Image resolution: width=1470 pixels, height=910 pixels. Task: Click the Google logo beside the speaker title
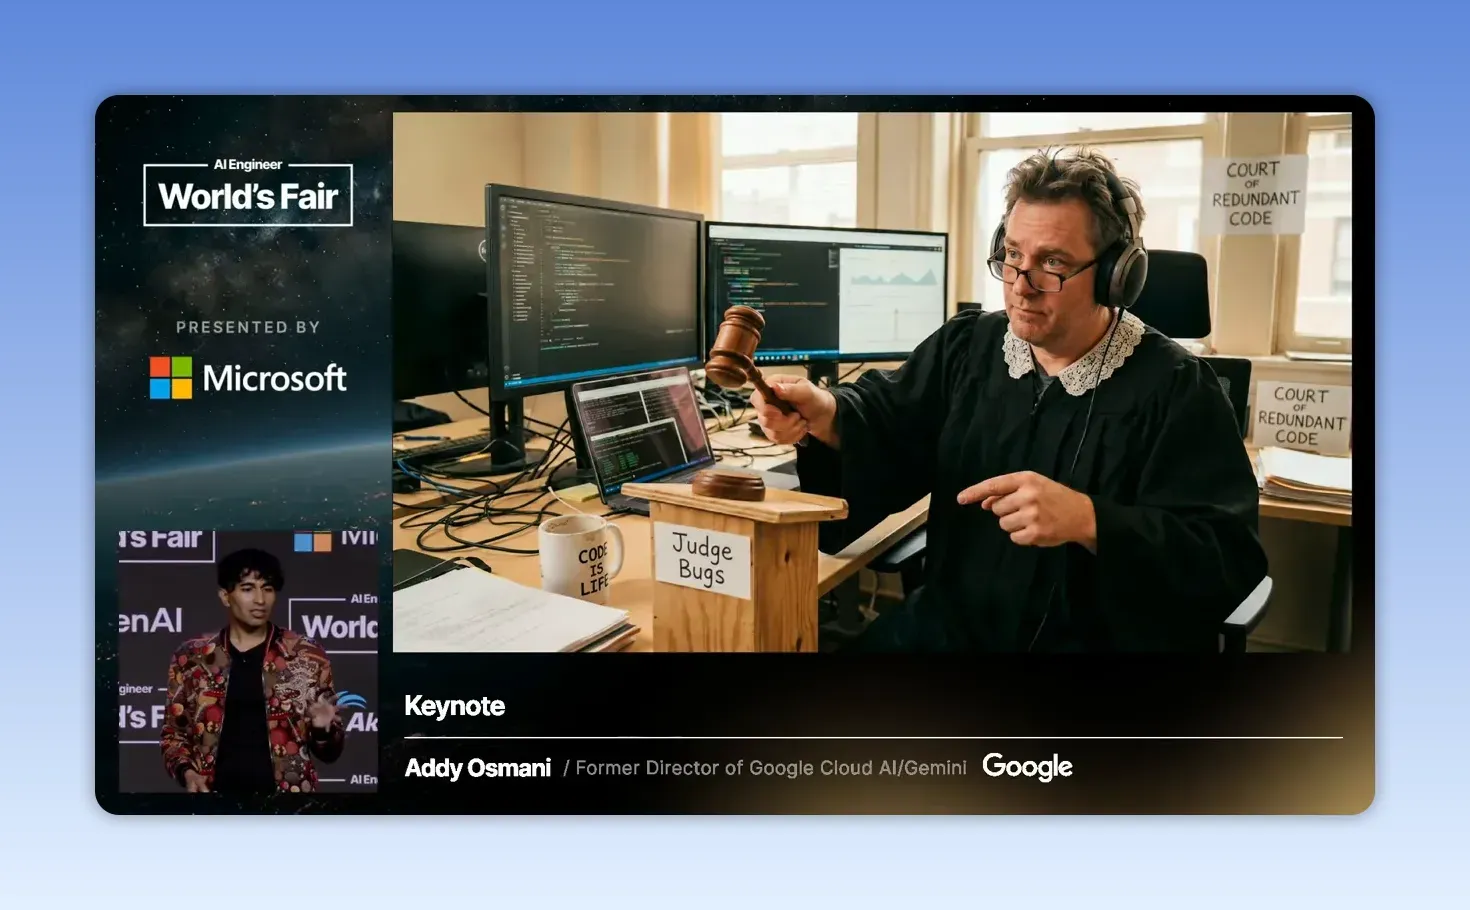(1027, 767)
